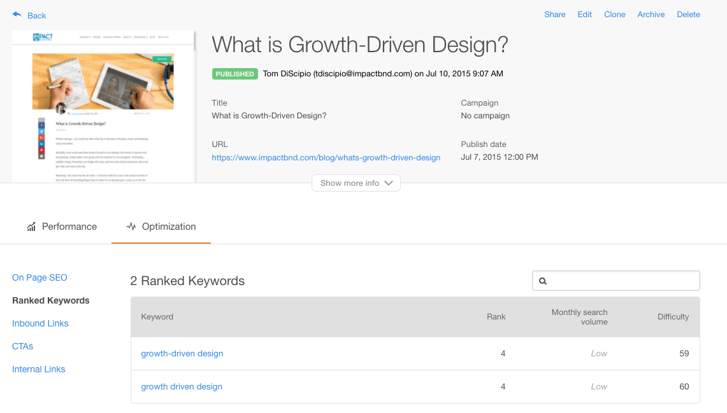Archive this blog post
The width and height of the screenshot is (727, 413).
(x=650, y=14)
